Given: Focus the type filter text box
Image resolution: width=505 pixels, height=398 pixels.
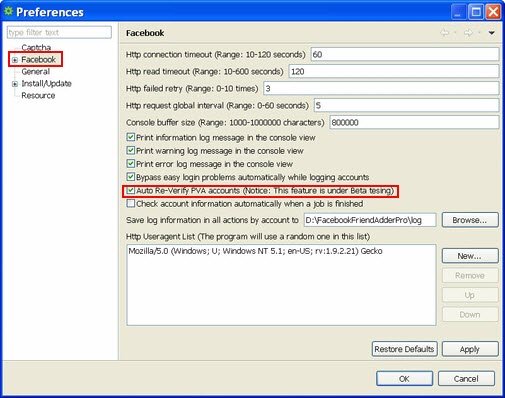Looking at the screenshot, I should point(59,32).
